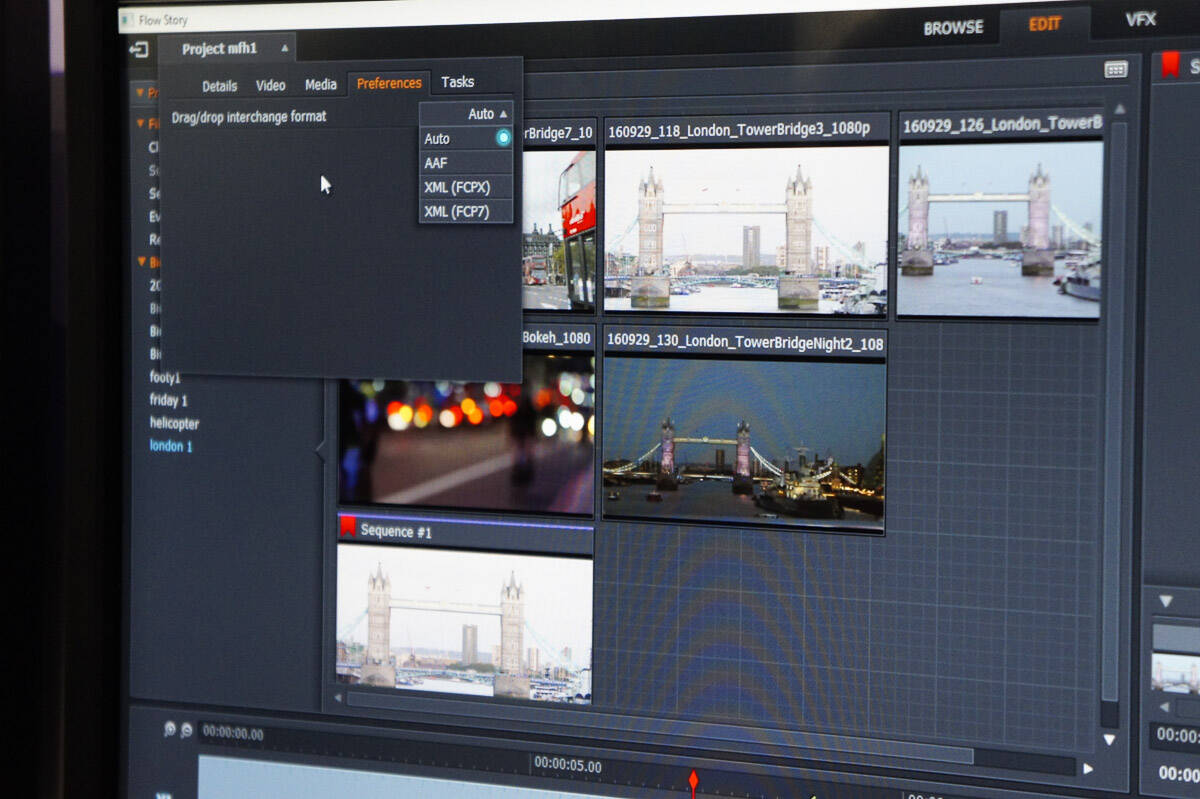The image size is (1200, 799).
Task: Click the scroll-up arrow of the clip bin
Action: [1119, 108]
